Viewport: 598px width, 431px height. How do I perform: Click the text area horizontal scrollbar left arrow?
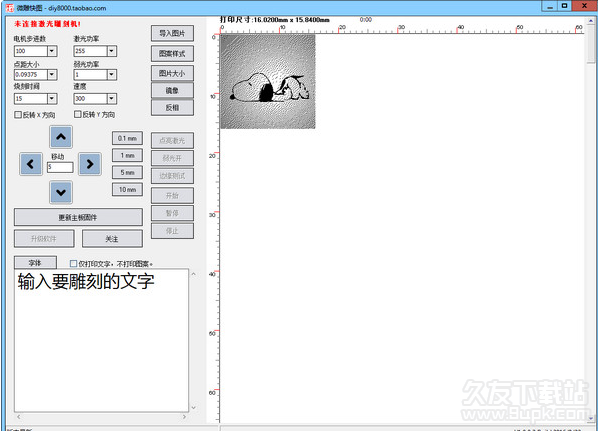(18, 417)
